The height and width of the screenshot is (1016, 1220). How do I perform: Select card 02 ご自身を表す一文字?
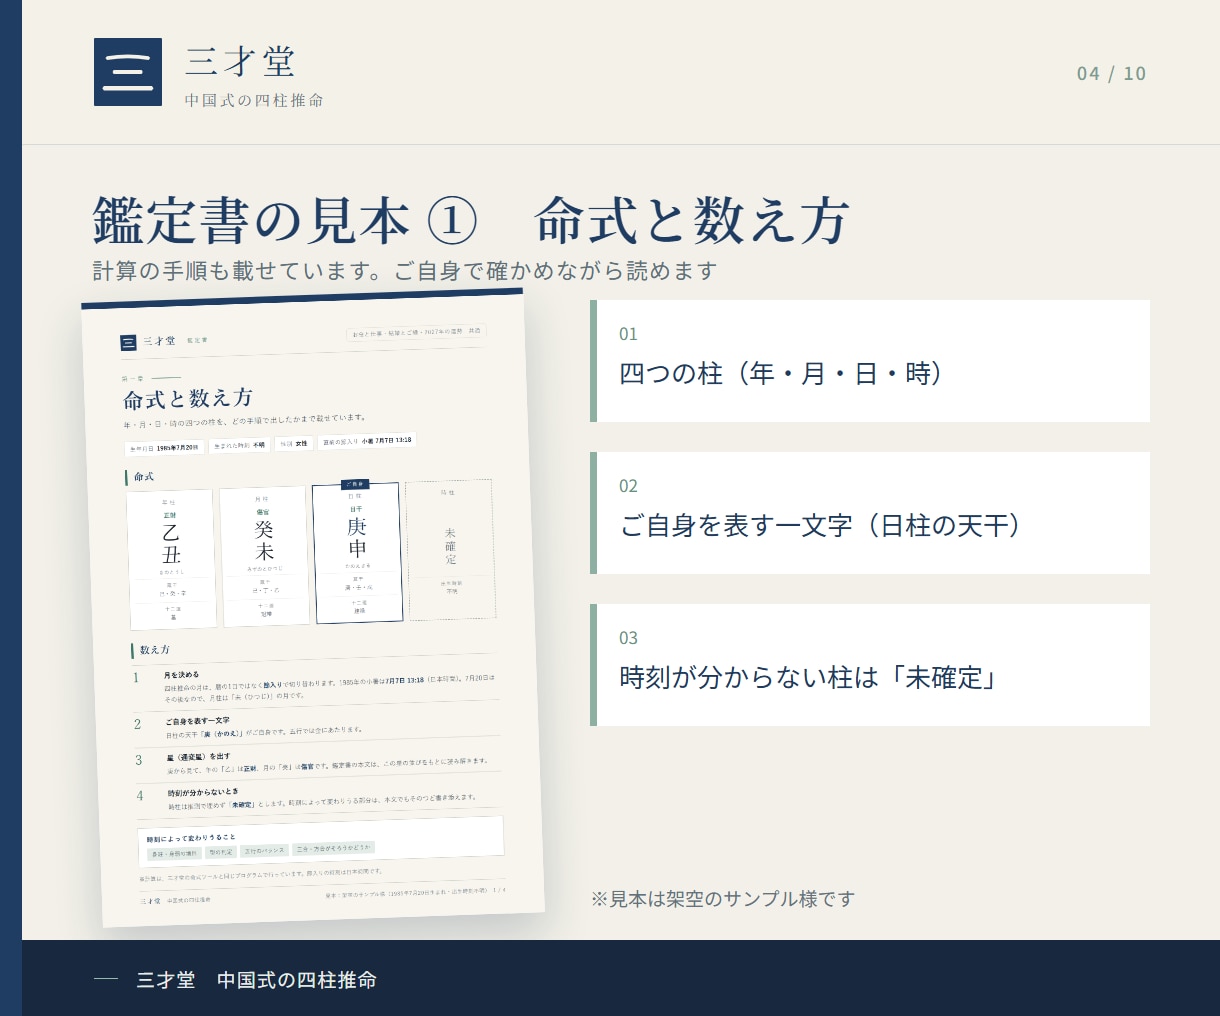870,513
